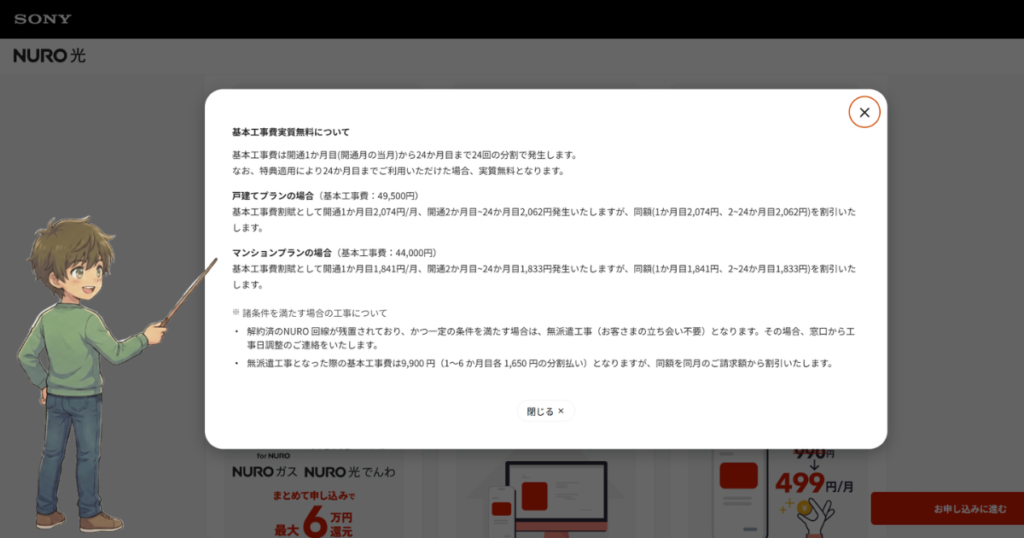Close the dialog with the circled X icon

pos(864,112)
